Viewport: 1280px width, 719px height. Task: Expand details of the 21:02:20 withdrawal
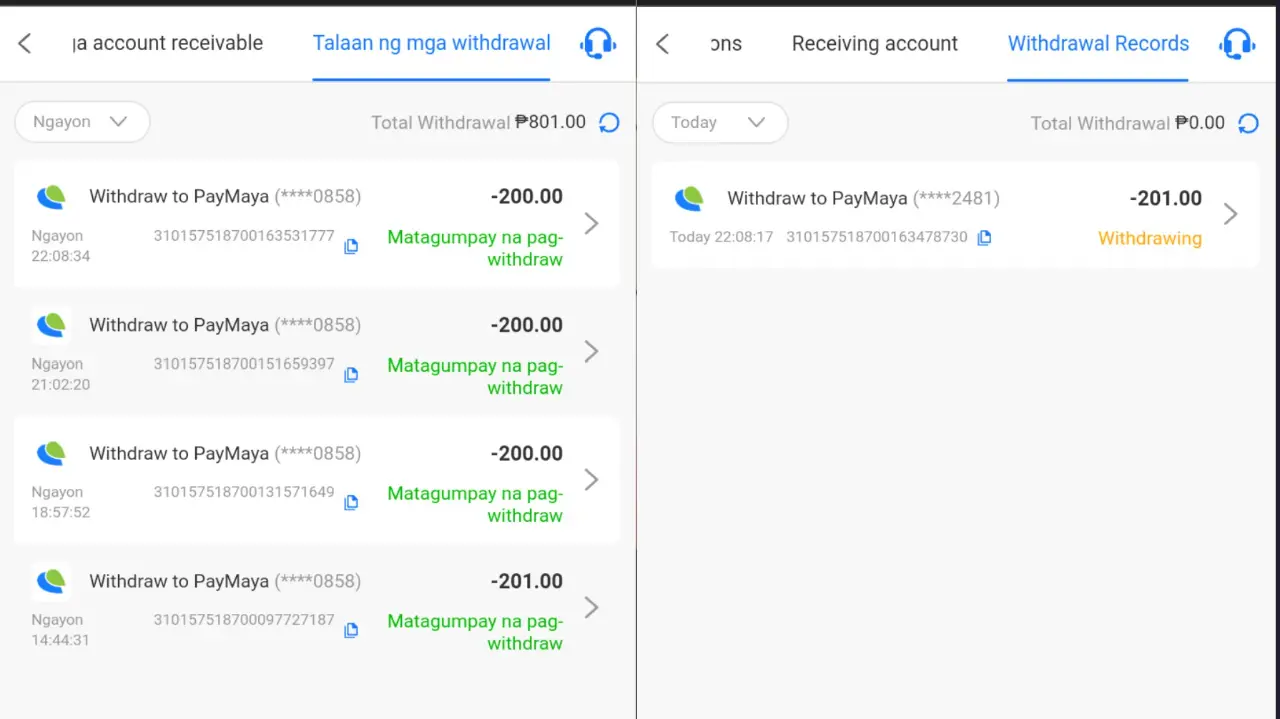592,351
